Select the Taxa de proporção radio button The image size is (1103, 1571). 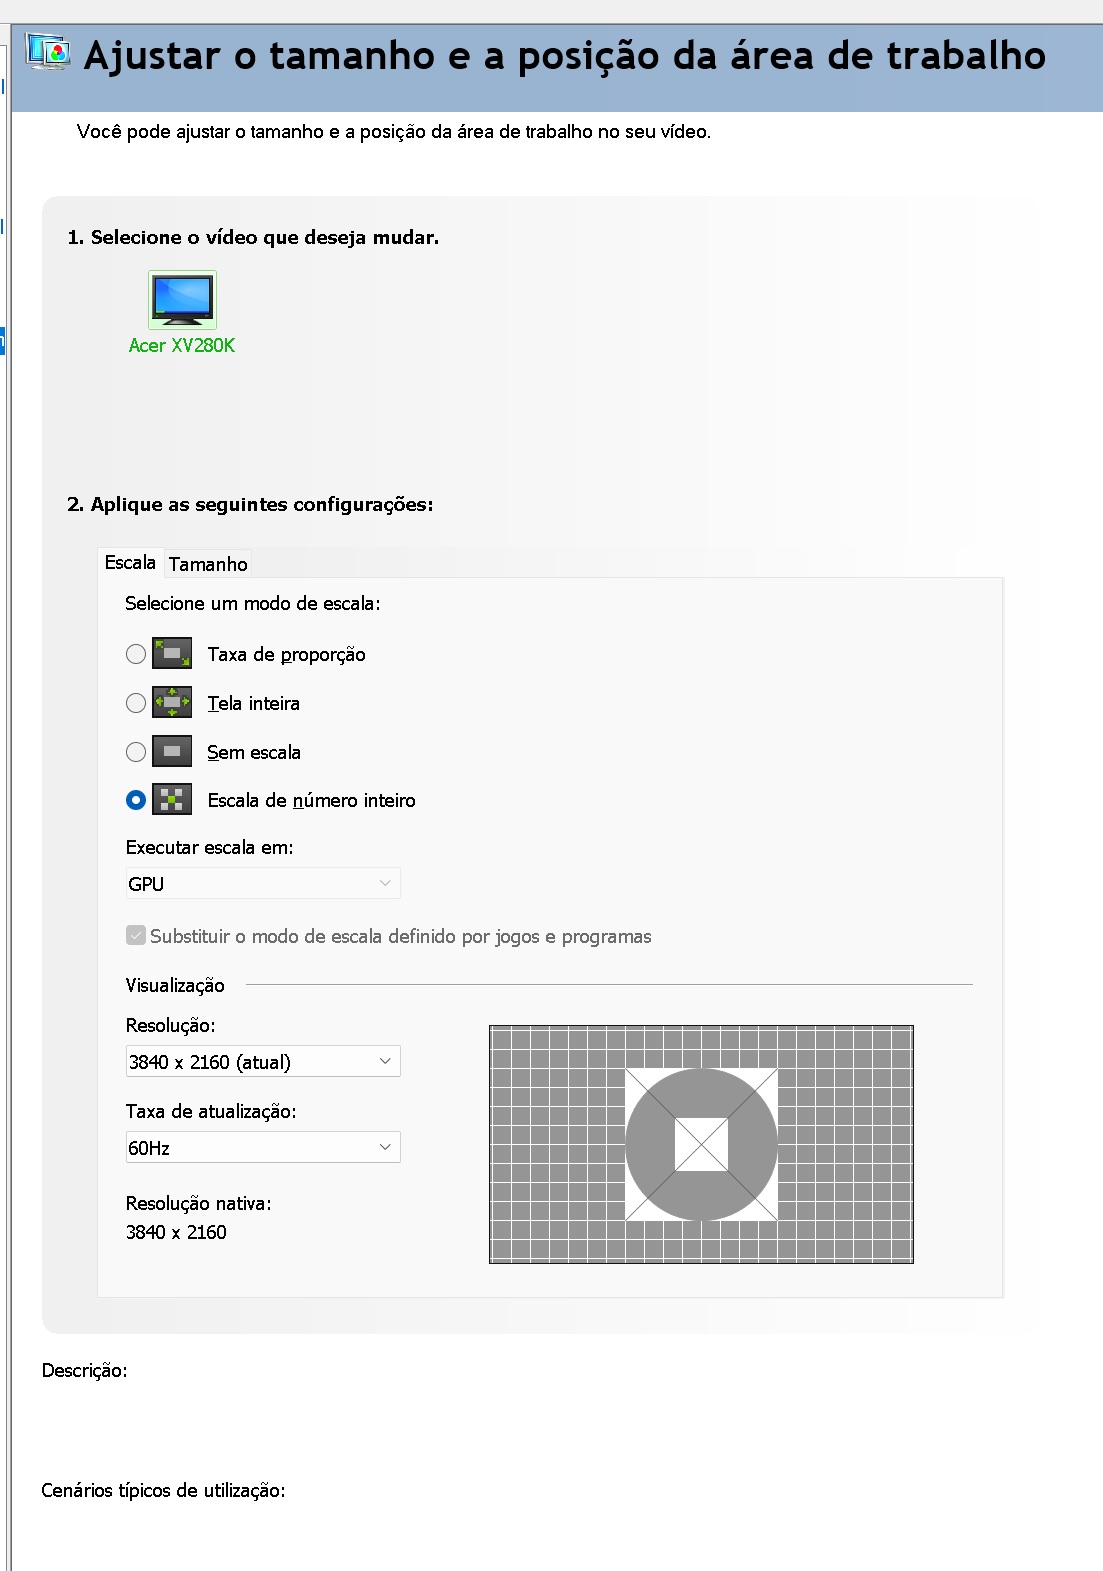pyautogui.click(x=136, y=654)
